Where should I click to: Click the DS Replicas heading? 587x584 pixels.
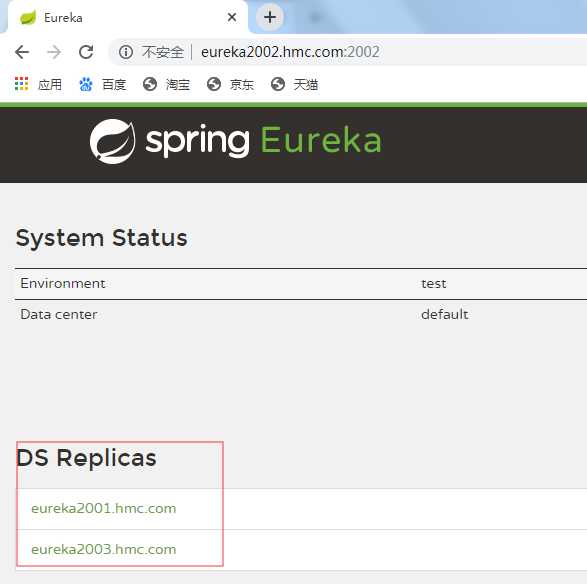coord(86,457)
